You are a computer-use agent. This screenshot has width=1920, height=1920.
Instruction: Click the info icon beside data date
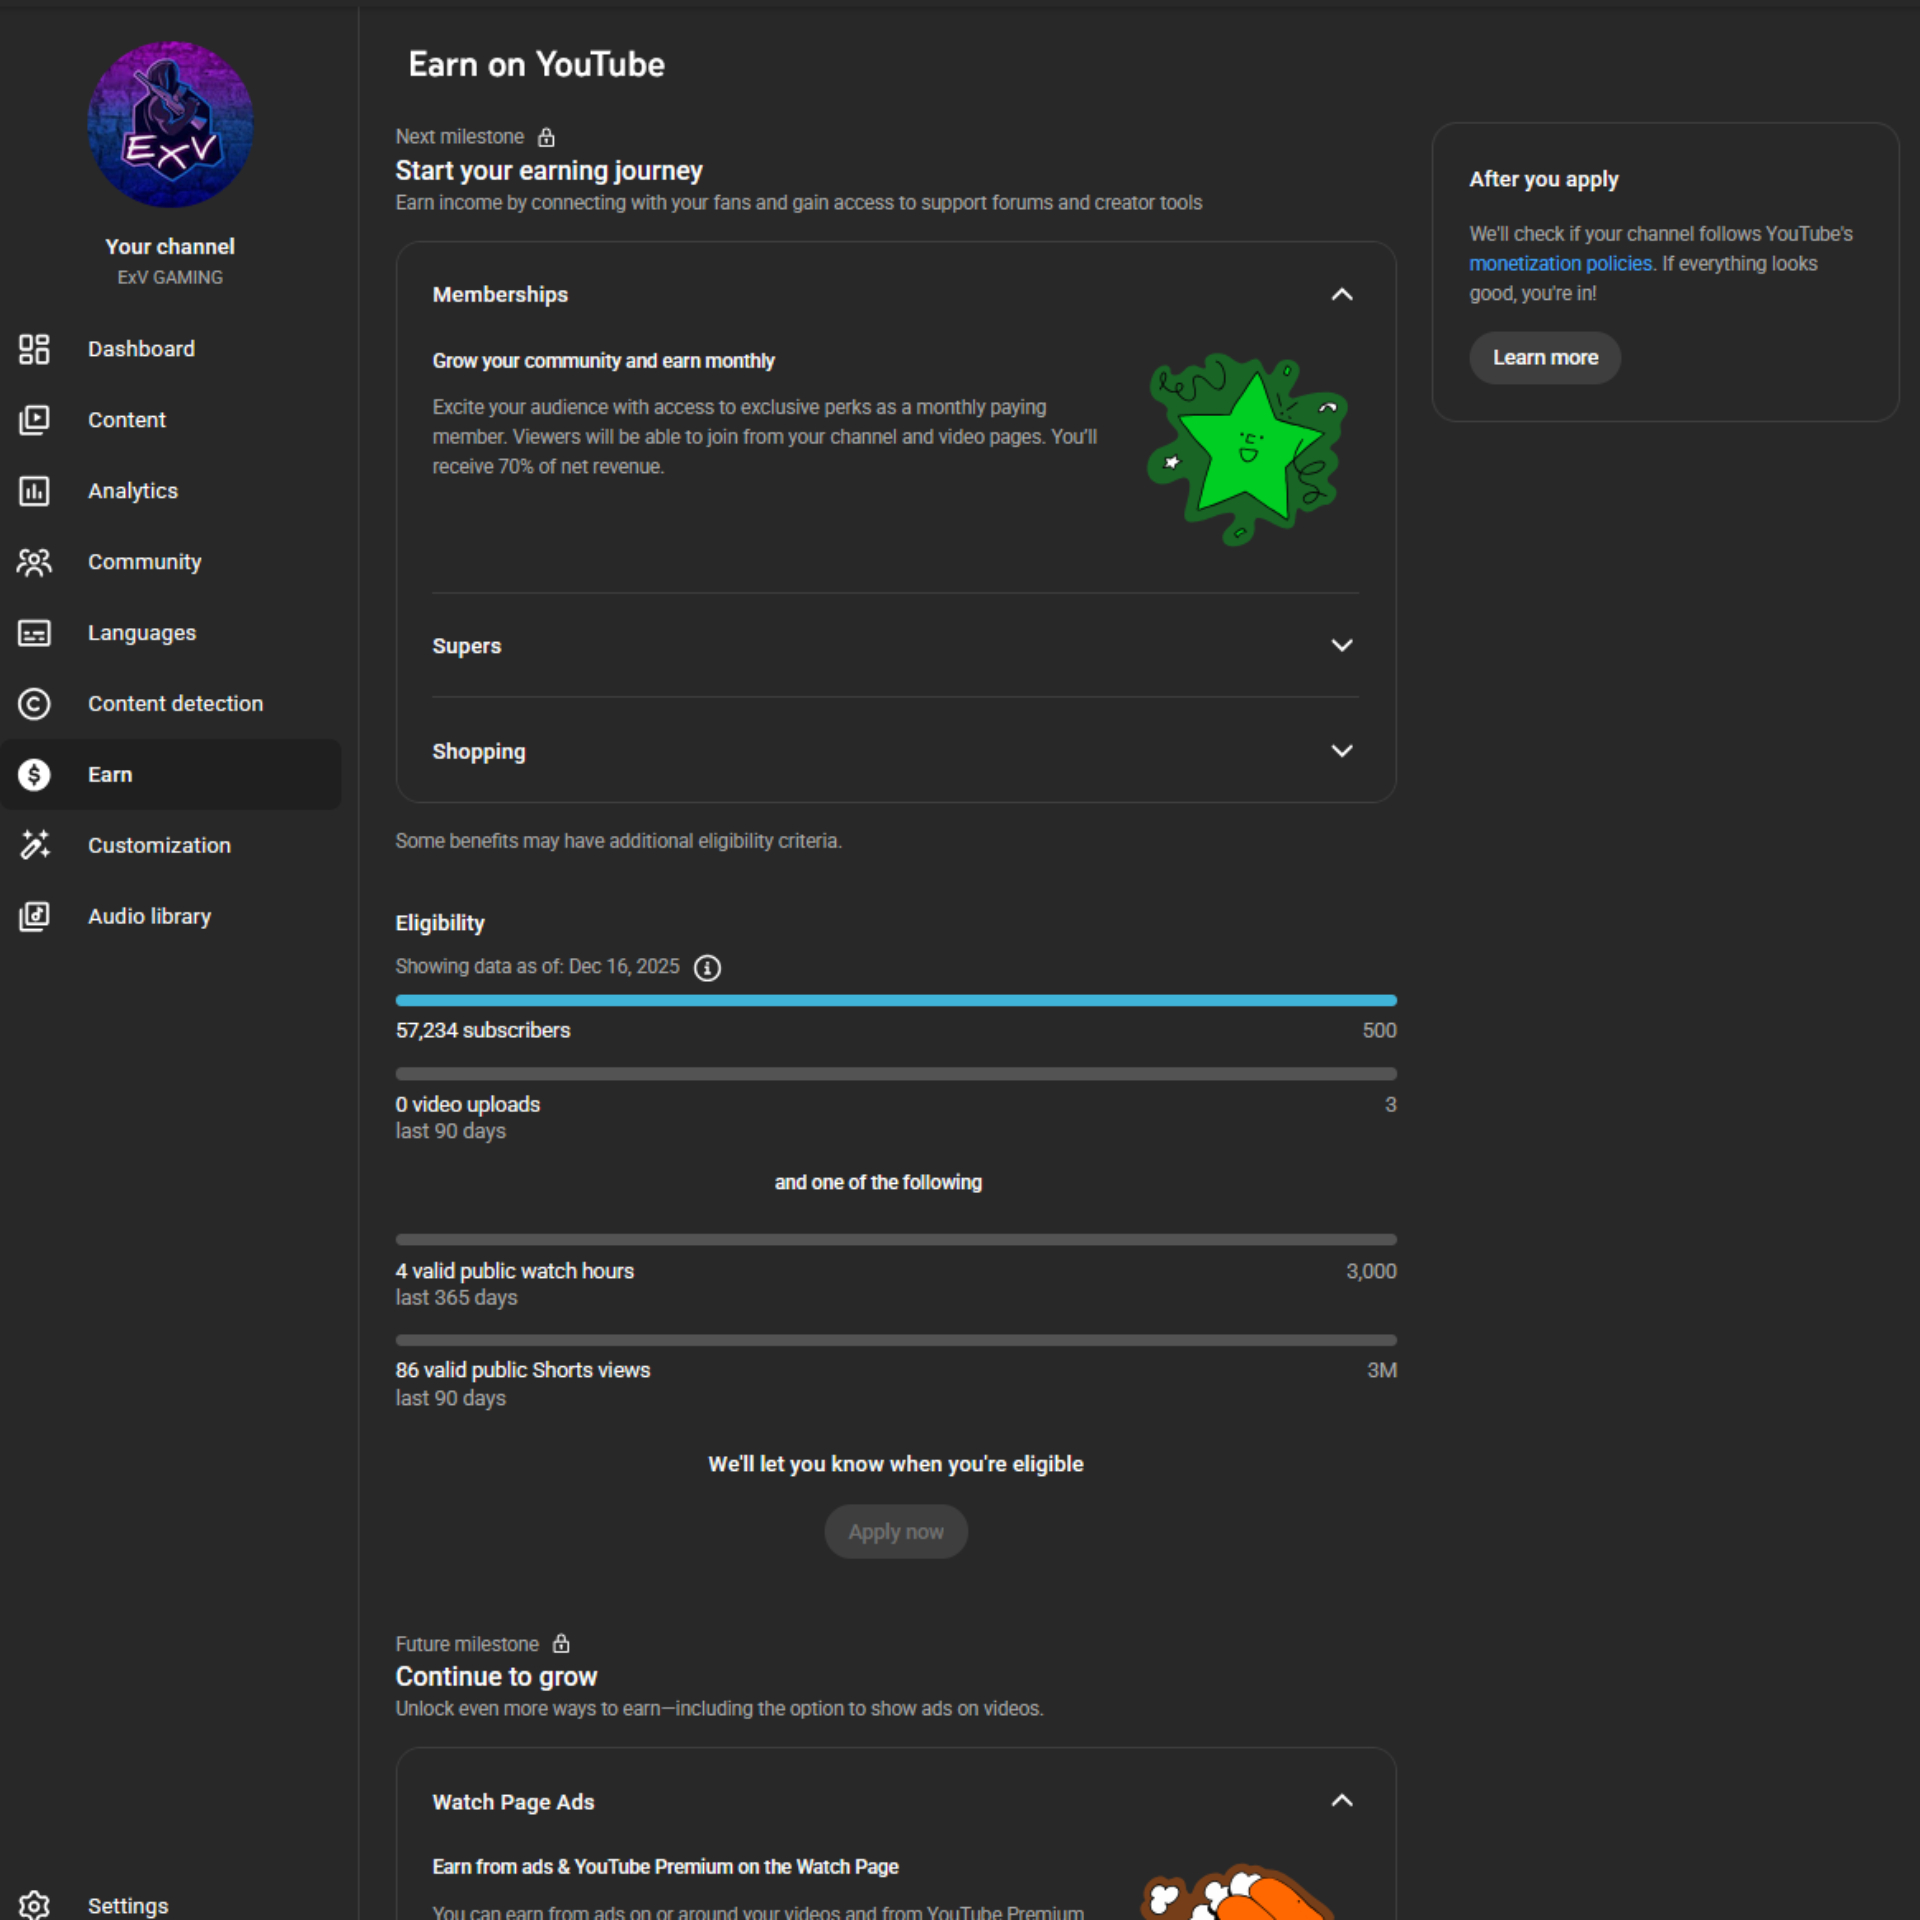(707, 968)
